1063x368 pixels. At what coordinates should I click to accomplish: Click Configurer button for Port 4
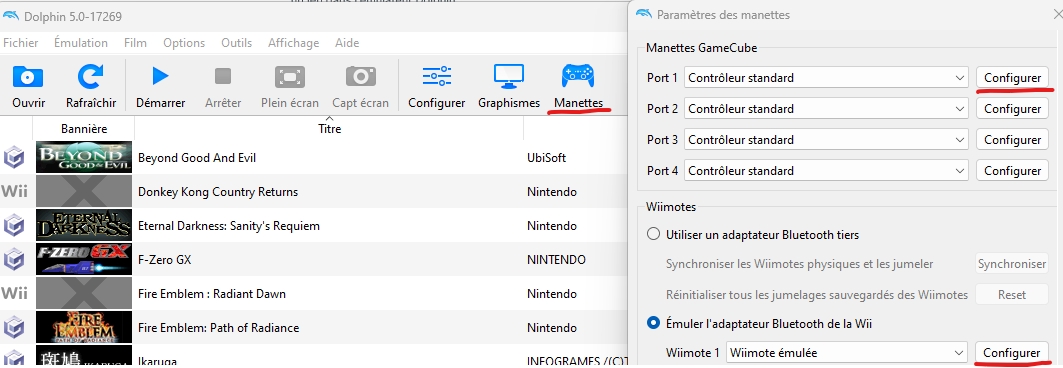pos(1013,171)
